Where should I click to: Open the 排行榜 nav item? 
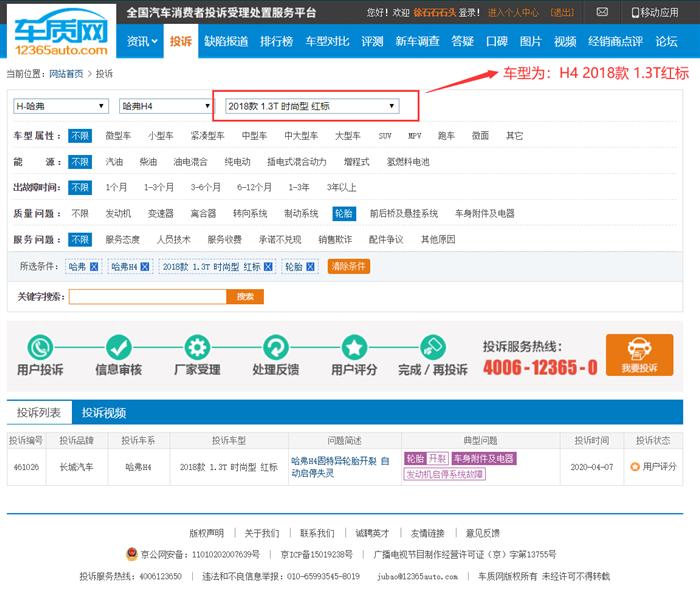276,42
